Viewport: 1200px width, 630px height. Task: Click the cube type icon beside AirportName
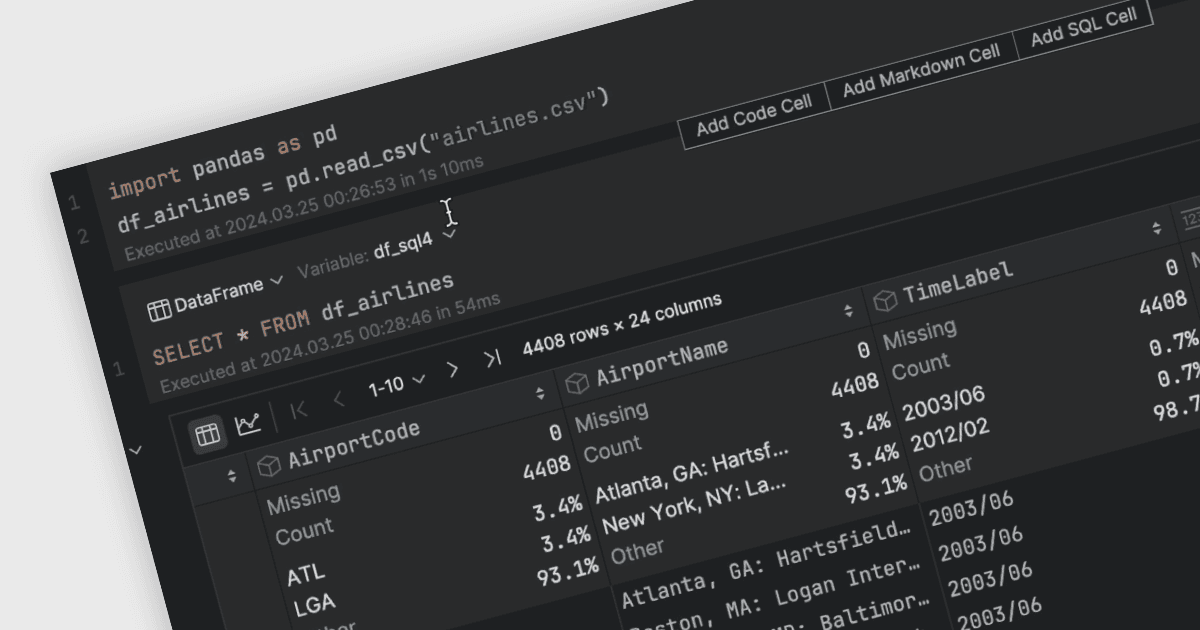point(576,384)
